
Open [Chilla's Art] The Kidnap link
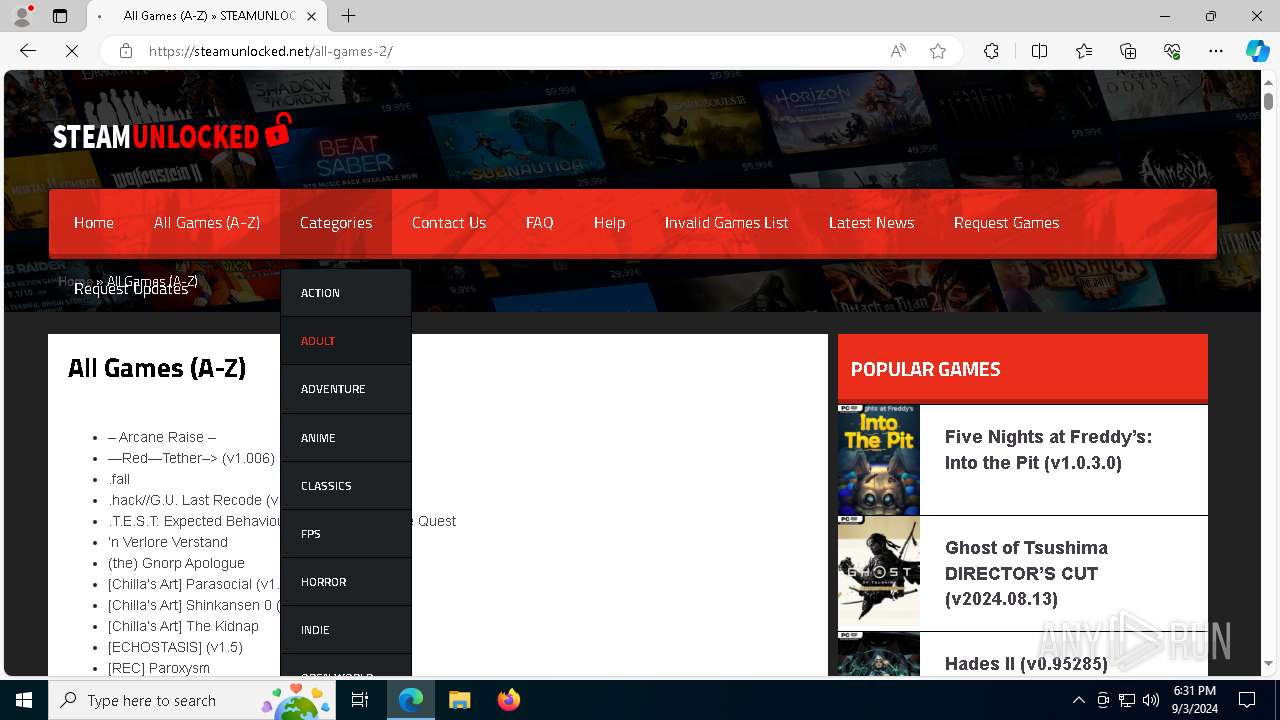coord(183,626)
